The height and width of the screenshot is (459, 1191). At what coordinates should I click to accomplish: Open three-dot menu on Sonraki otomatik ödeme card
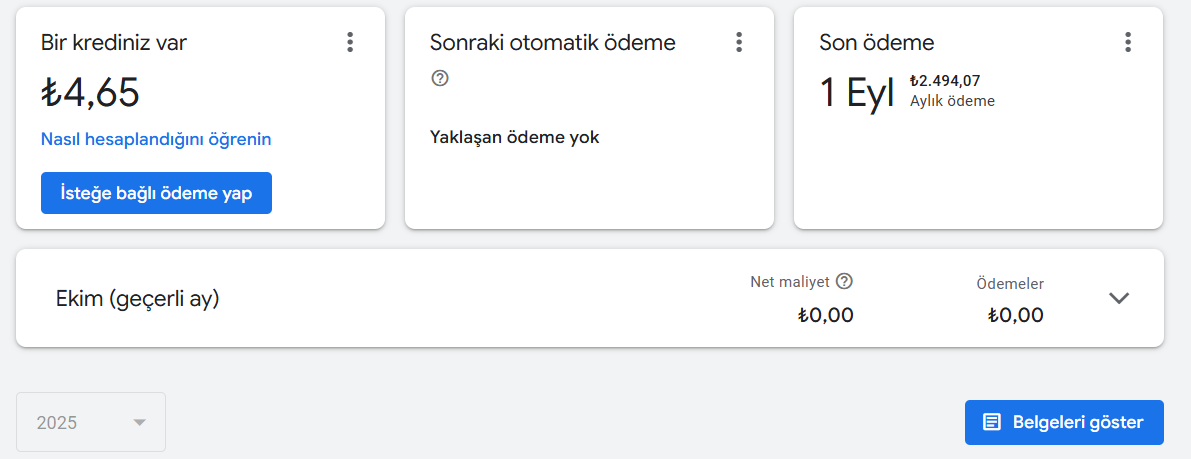pyautogui.click(x=738, y=43)
